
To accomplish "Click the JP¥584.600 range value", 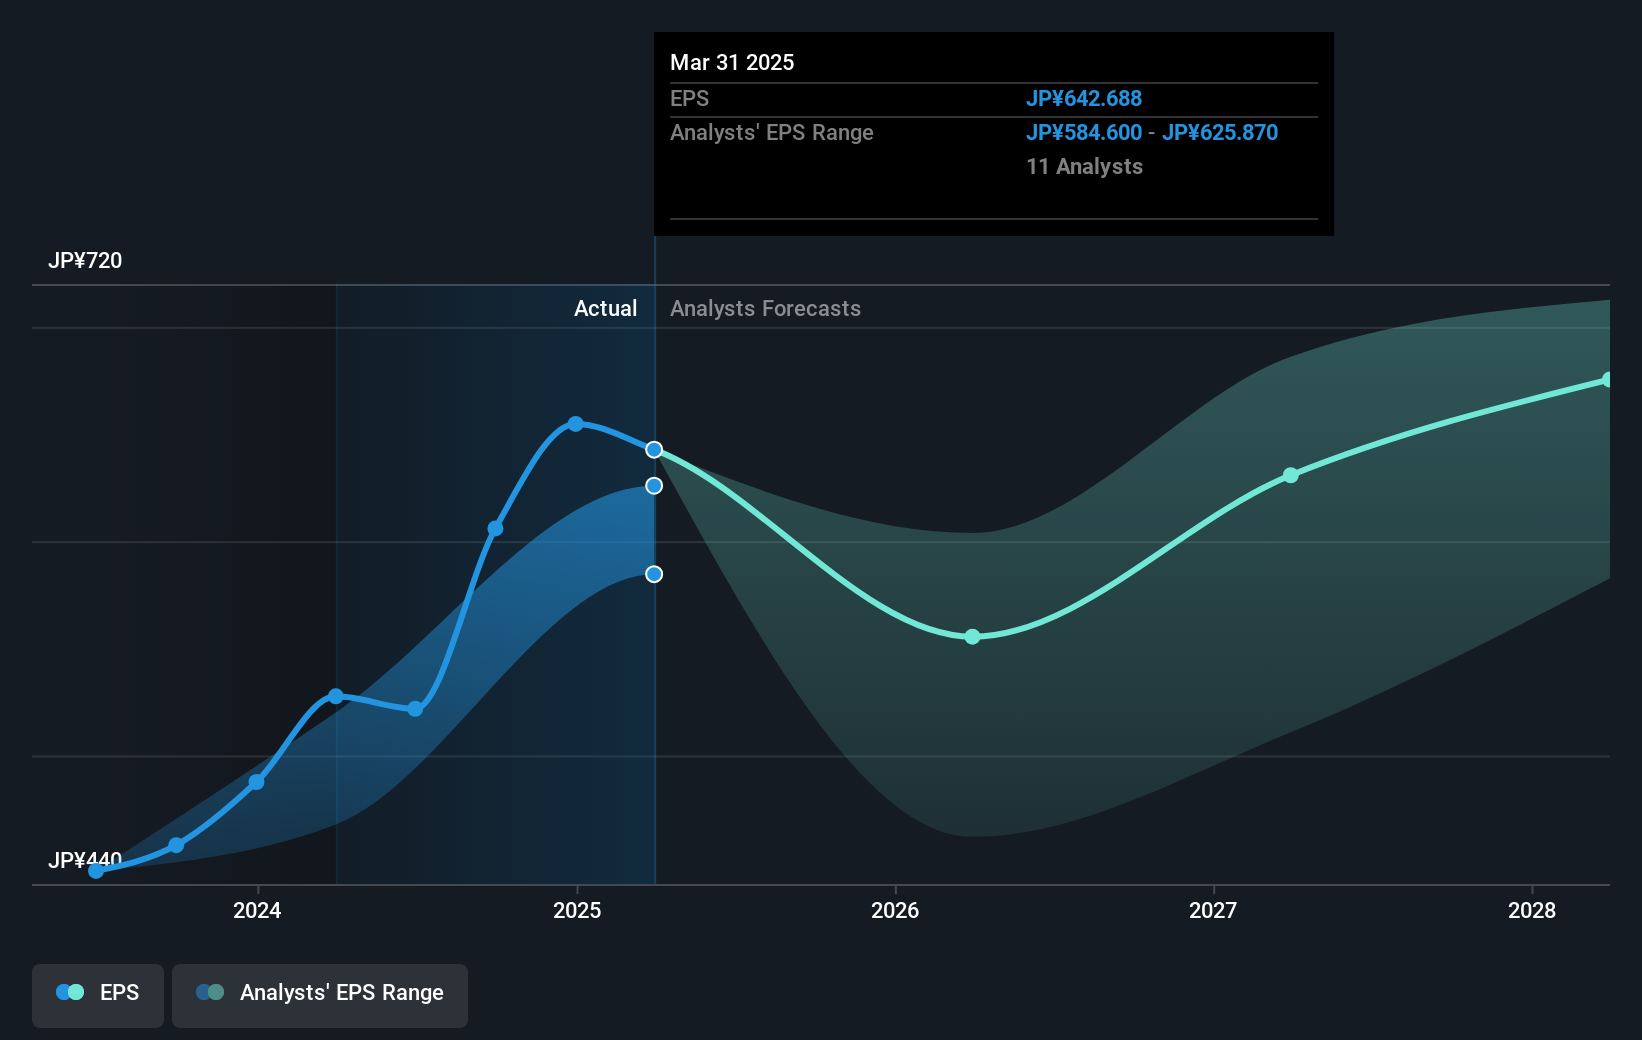I will click(x=1084, y=133).
